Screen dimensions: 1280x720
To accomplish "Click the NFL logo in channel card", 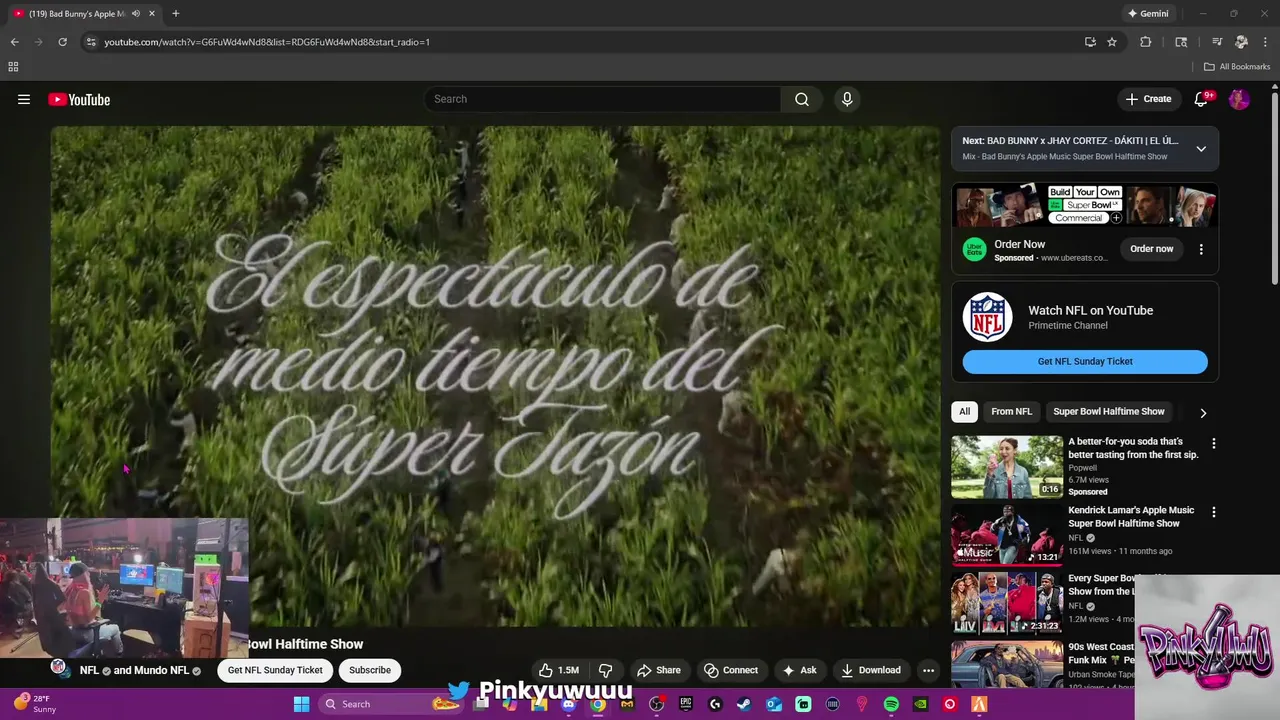I will pos(988,317).
